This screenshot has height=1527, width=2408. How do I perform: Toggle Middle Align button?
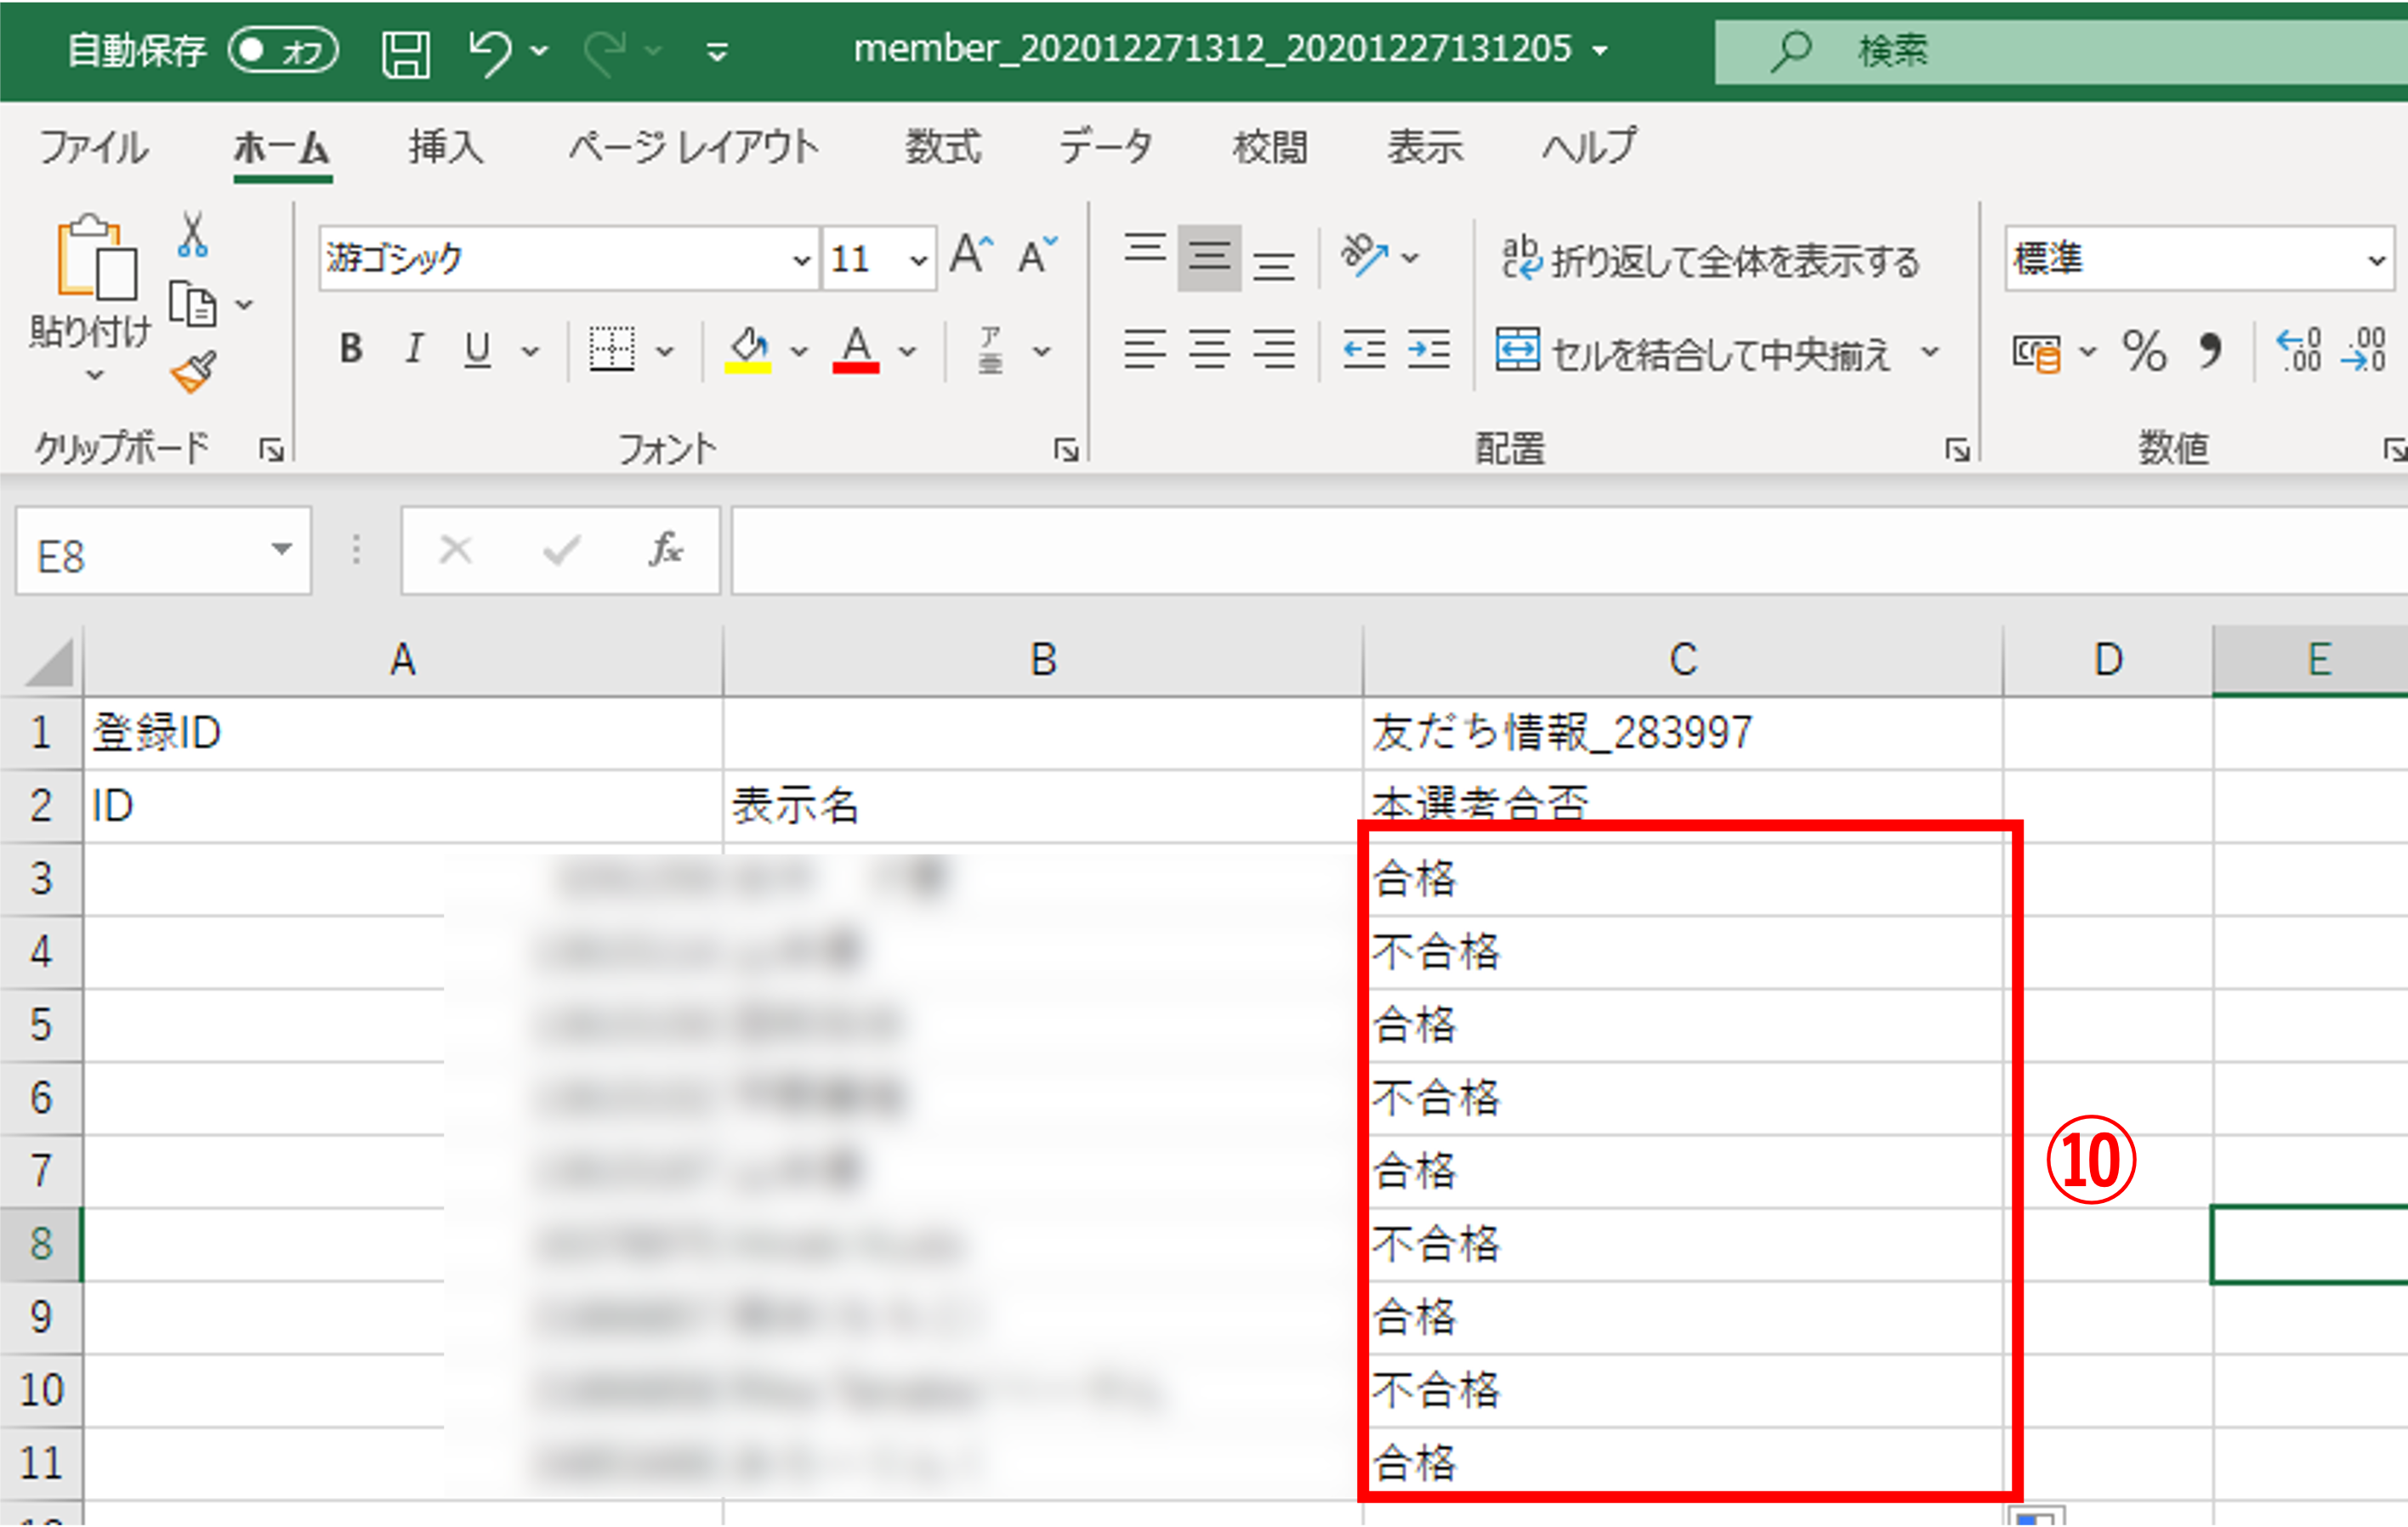pos(1209,258)
